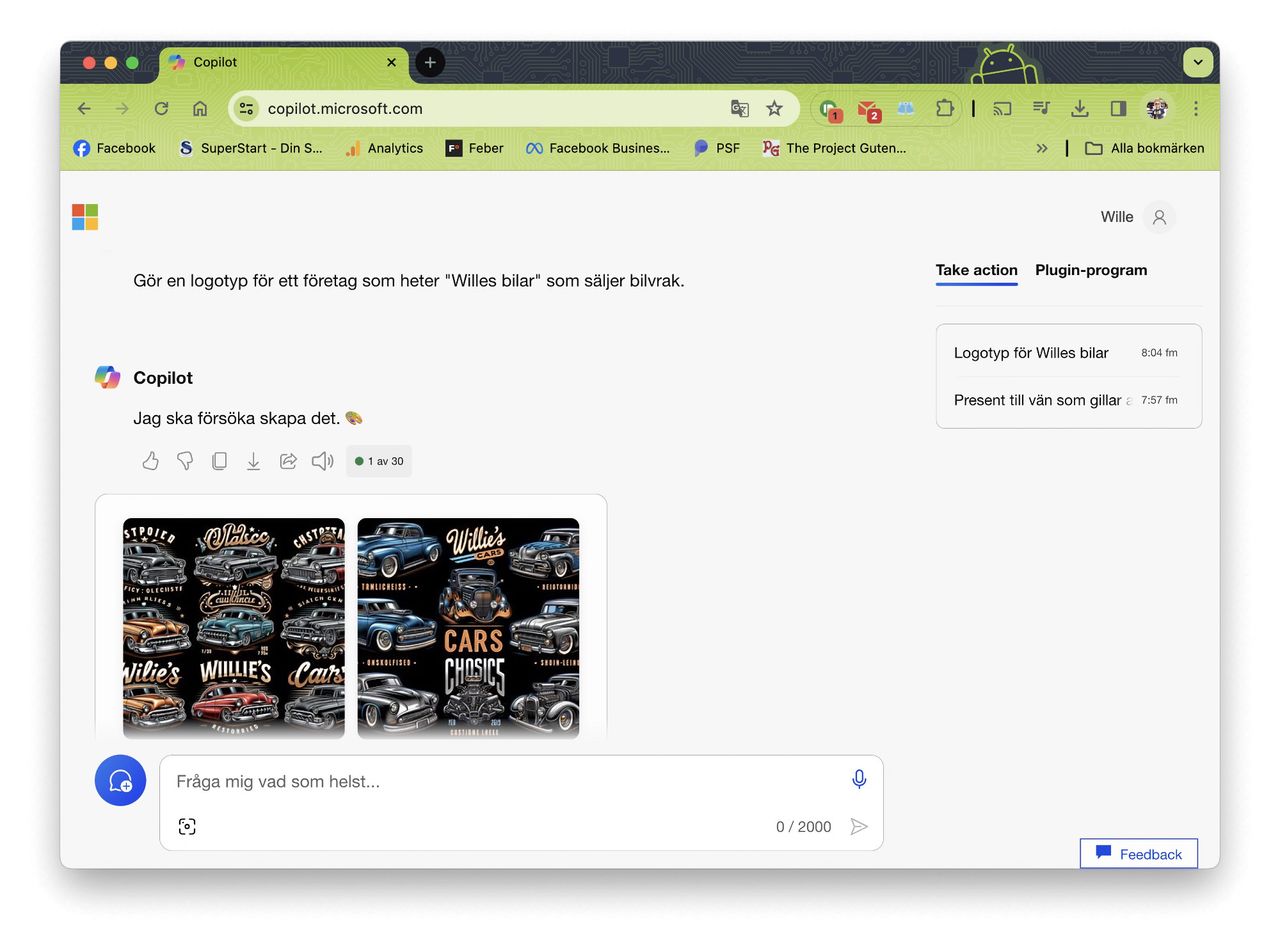
Task: Copy the Copilot response
Action: (219, 461)
